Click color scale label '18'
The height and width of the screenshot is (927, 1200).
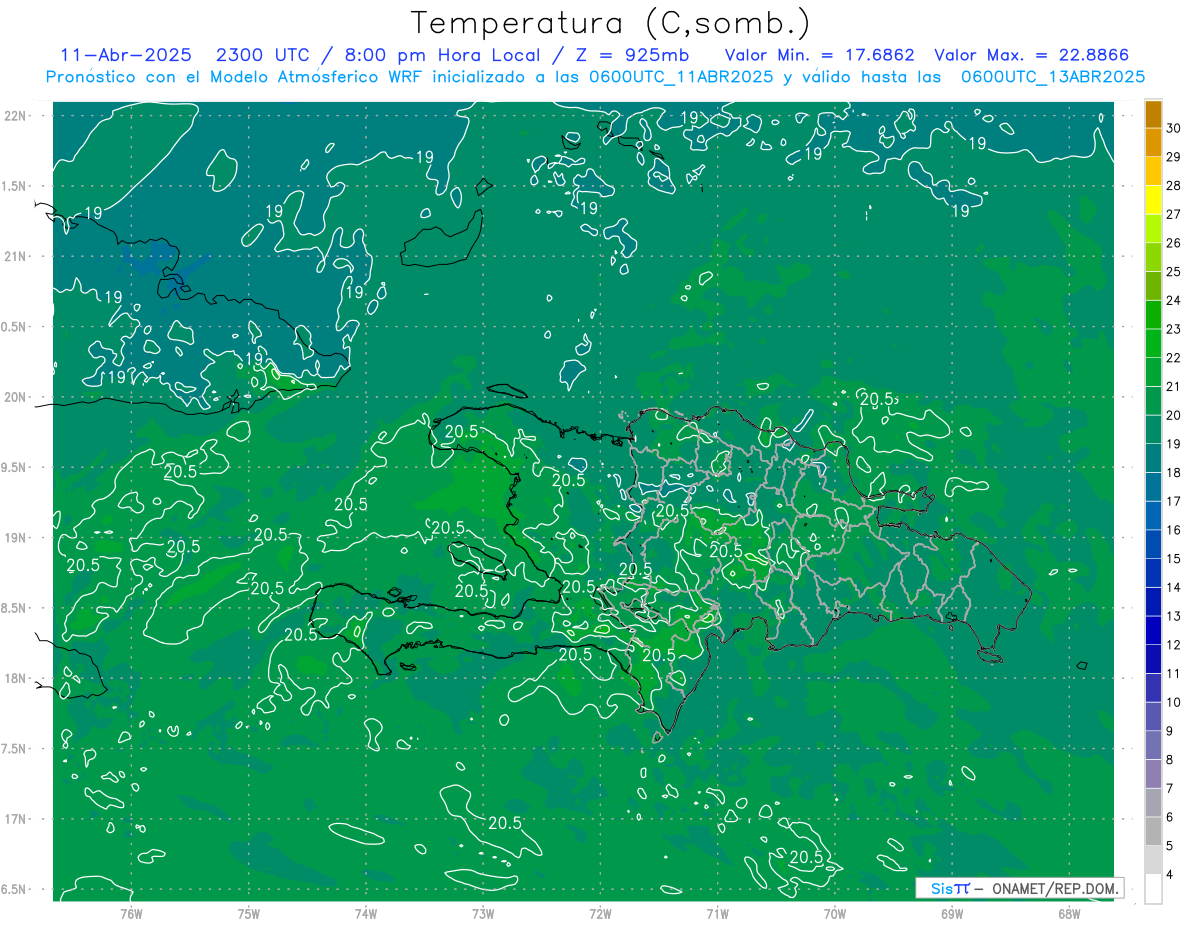pyautogui.click(x=1174, y=473)
